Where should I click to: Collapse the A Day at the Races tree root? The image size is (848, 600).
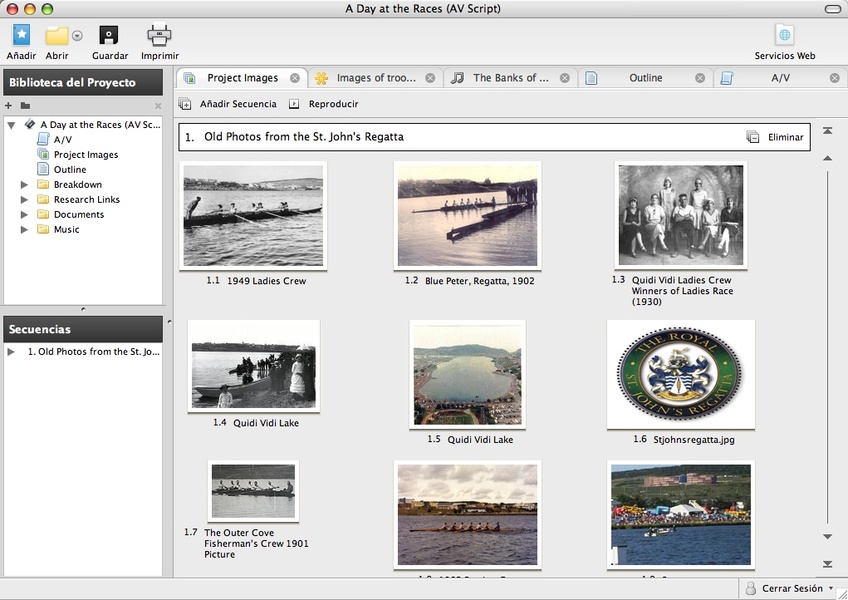tap(11, 125)
